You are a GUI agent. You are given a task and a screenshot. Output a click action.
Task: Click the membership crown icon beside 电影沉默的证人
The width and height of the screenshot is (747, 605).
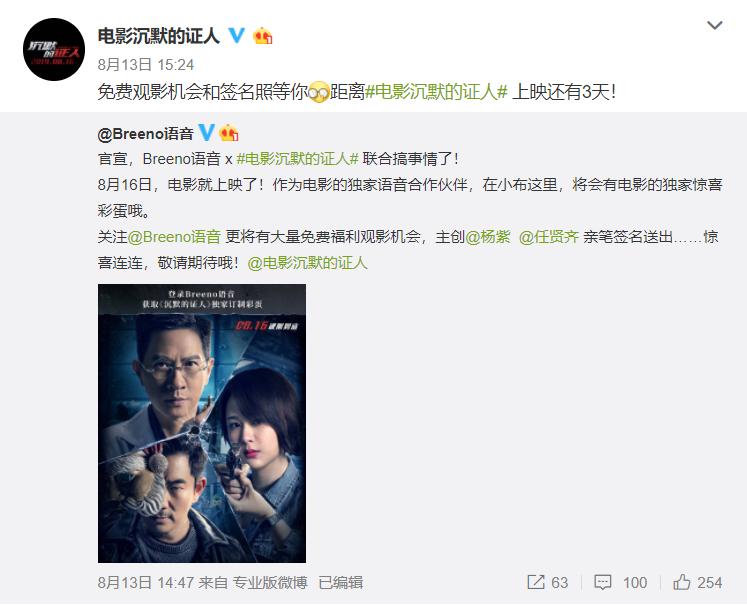(x=262, y=36)
